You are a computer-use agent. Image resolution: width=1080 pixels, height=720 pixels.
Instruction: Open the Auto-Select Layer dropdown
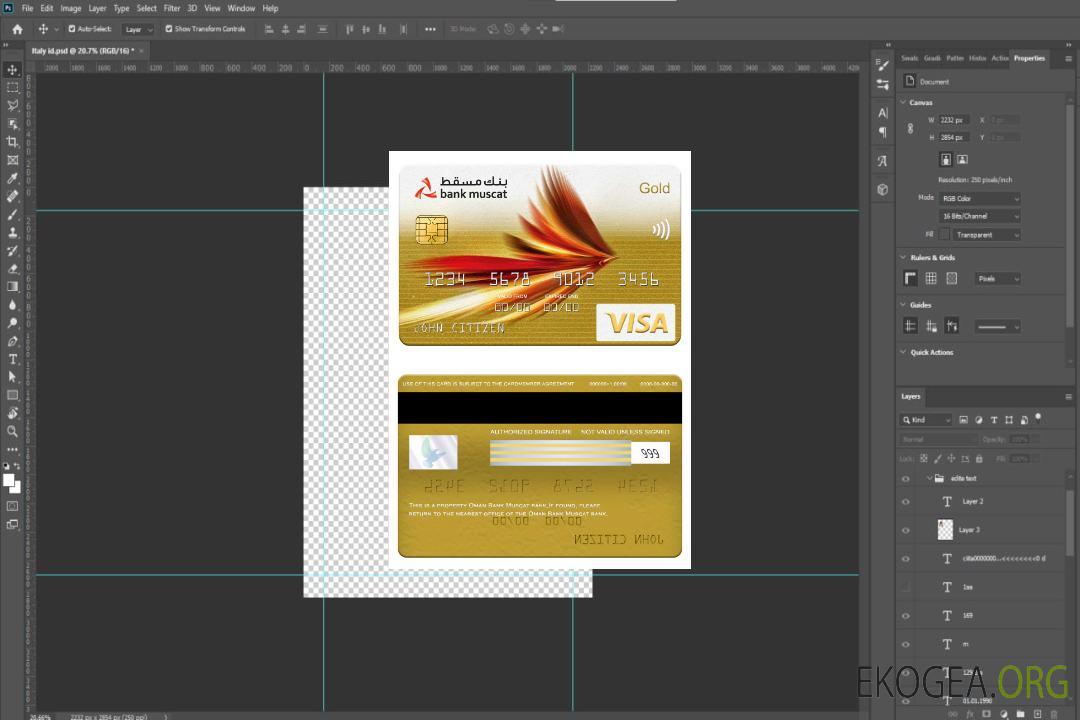[x=138, y=29]
